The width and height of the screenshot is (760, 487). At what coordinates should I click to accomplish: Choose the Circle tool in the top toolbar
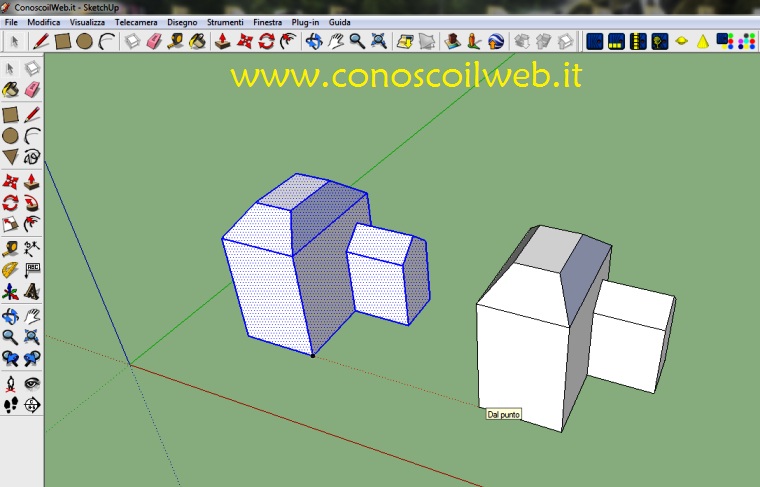click(x=84, y=42)
